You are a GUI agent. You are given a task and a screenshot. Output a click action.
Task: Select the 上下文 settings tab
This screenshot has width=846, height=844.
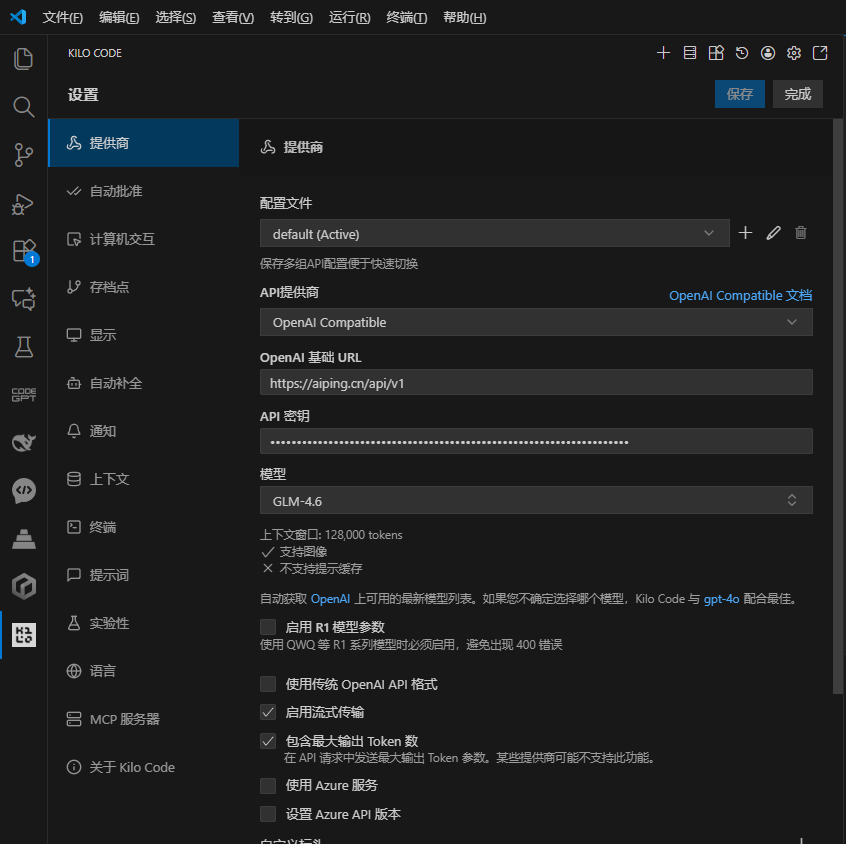(144, 479)
